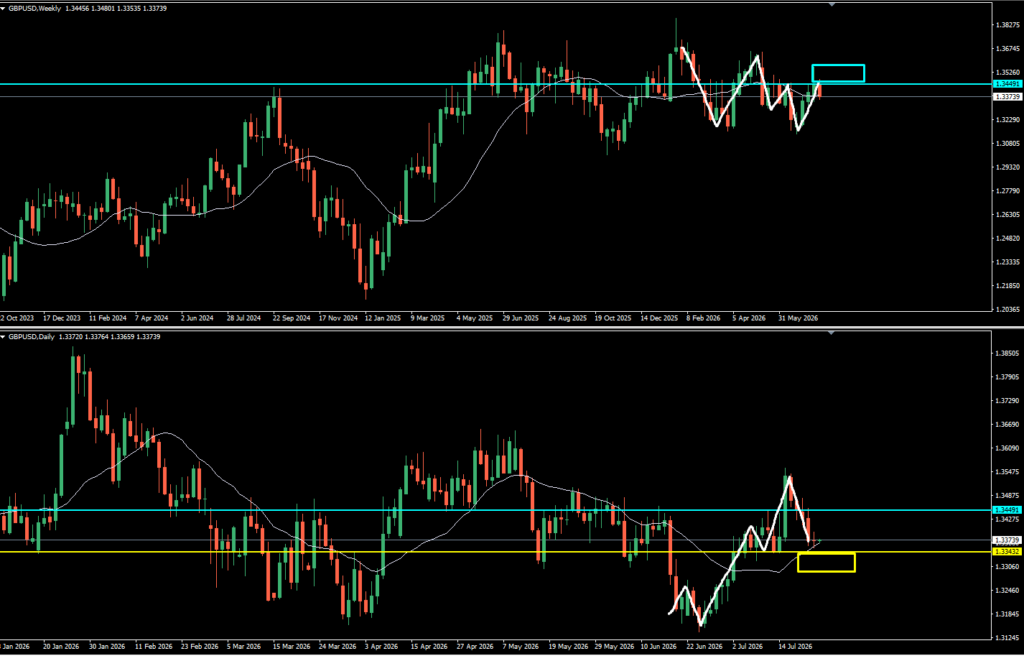Click the divider between weekly and daily charts
The width and height of the screenshot is (1024, 656).
512,327
